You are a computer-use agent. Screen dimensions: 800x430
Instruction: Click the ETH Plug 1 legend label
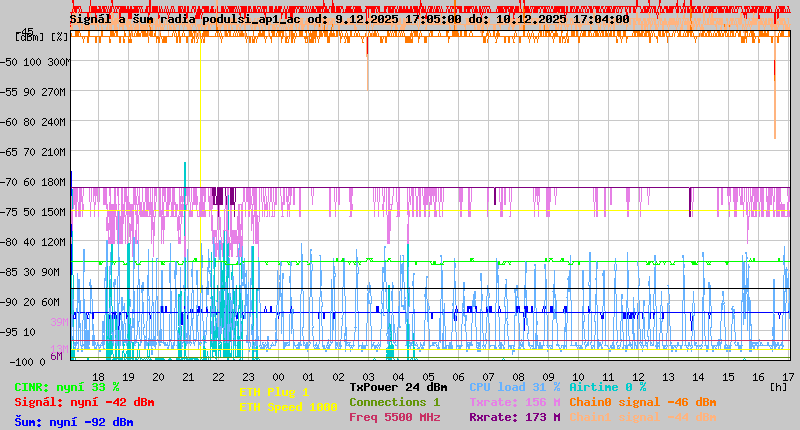tap(274, 392)
